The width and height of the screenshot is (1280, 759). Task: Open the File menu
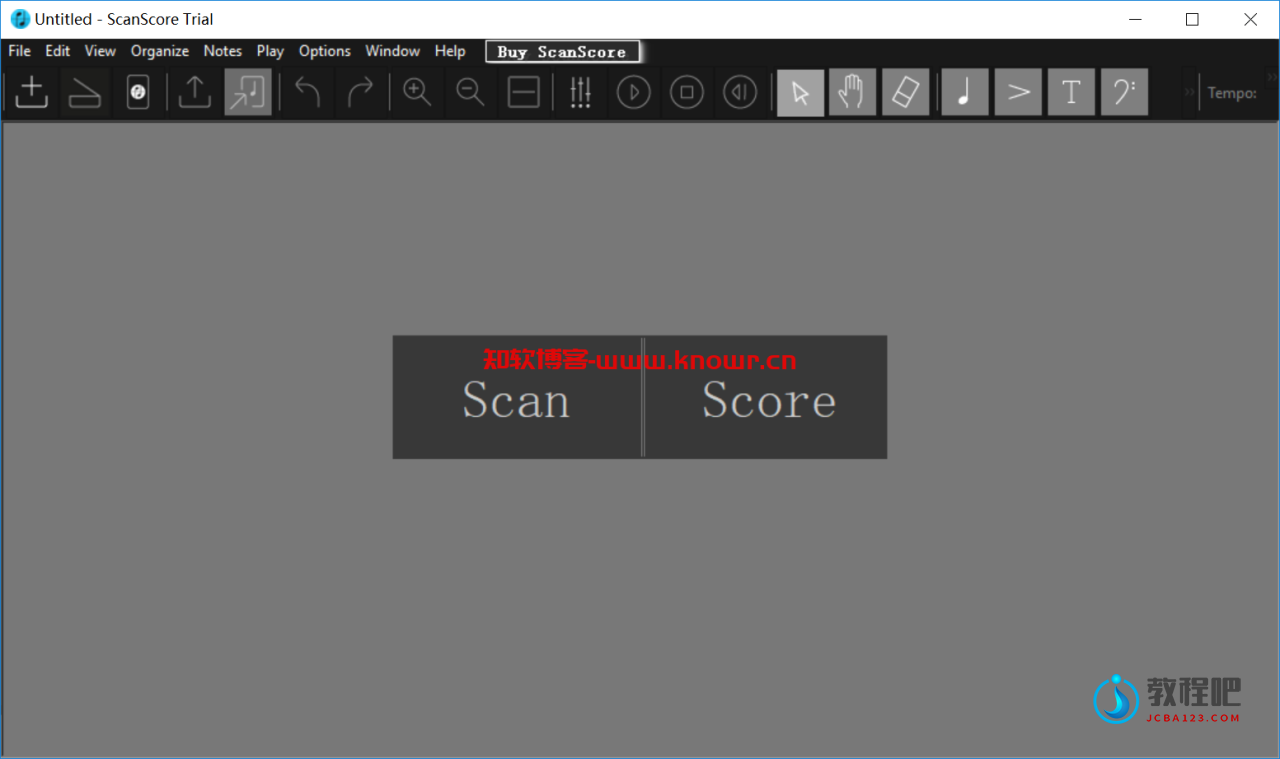pos(19,51)
